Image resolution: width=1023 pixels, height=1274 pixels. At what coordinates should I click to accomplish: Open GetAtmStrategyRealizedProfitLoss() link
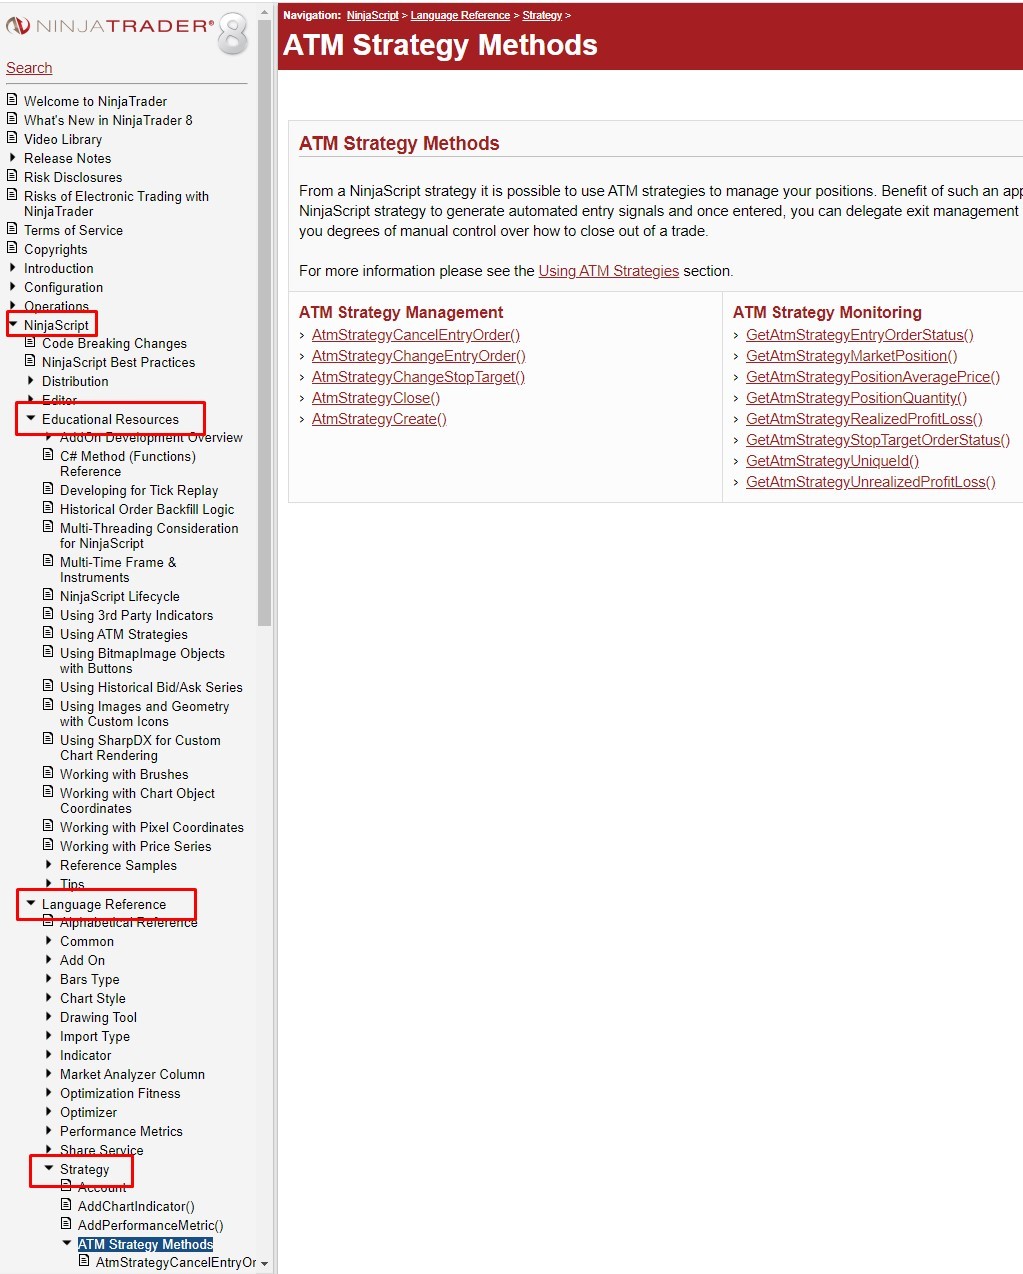point(864,419)
